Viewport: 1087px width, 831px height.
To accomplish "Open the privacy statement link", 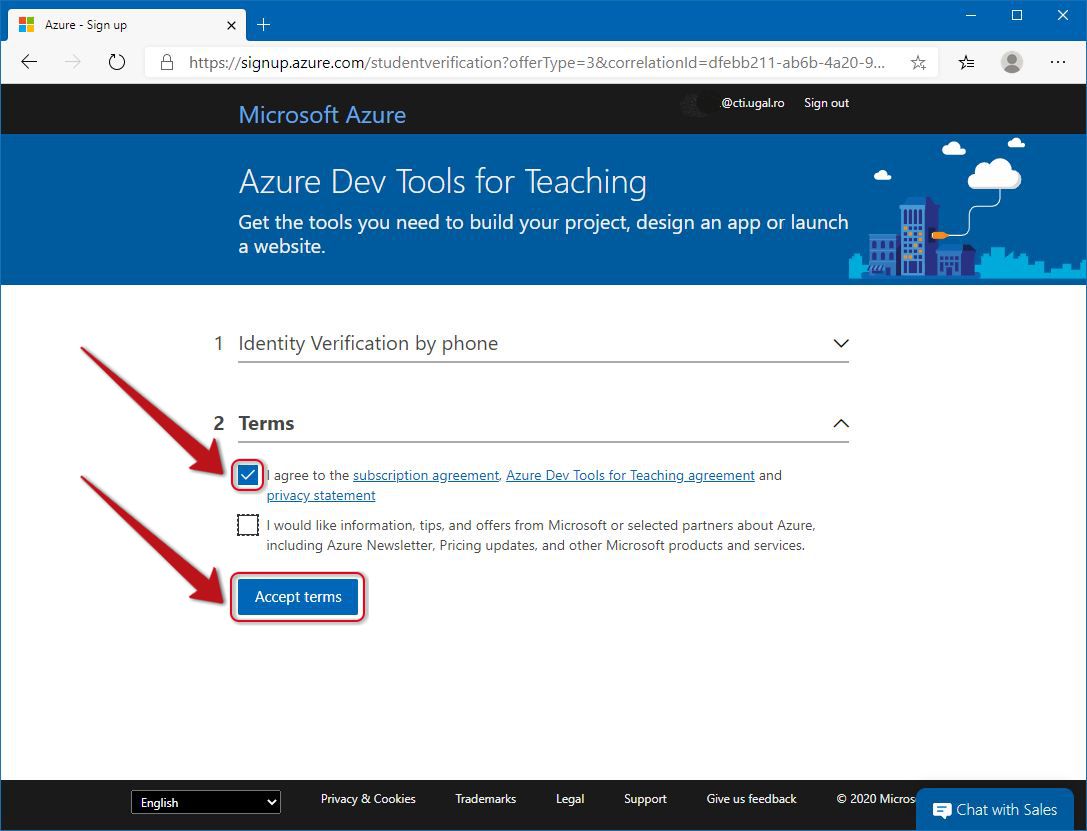I will 321,496.
